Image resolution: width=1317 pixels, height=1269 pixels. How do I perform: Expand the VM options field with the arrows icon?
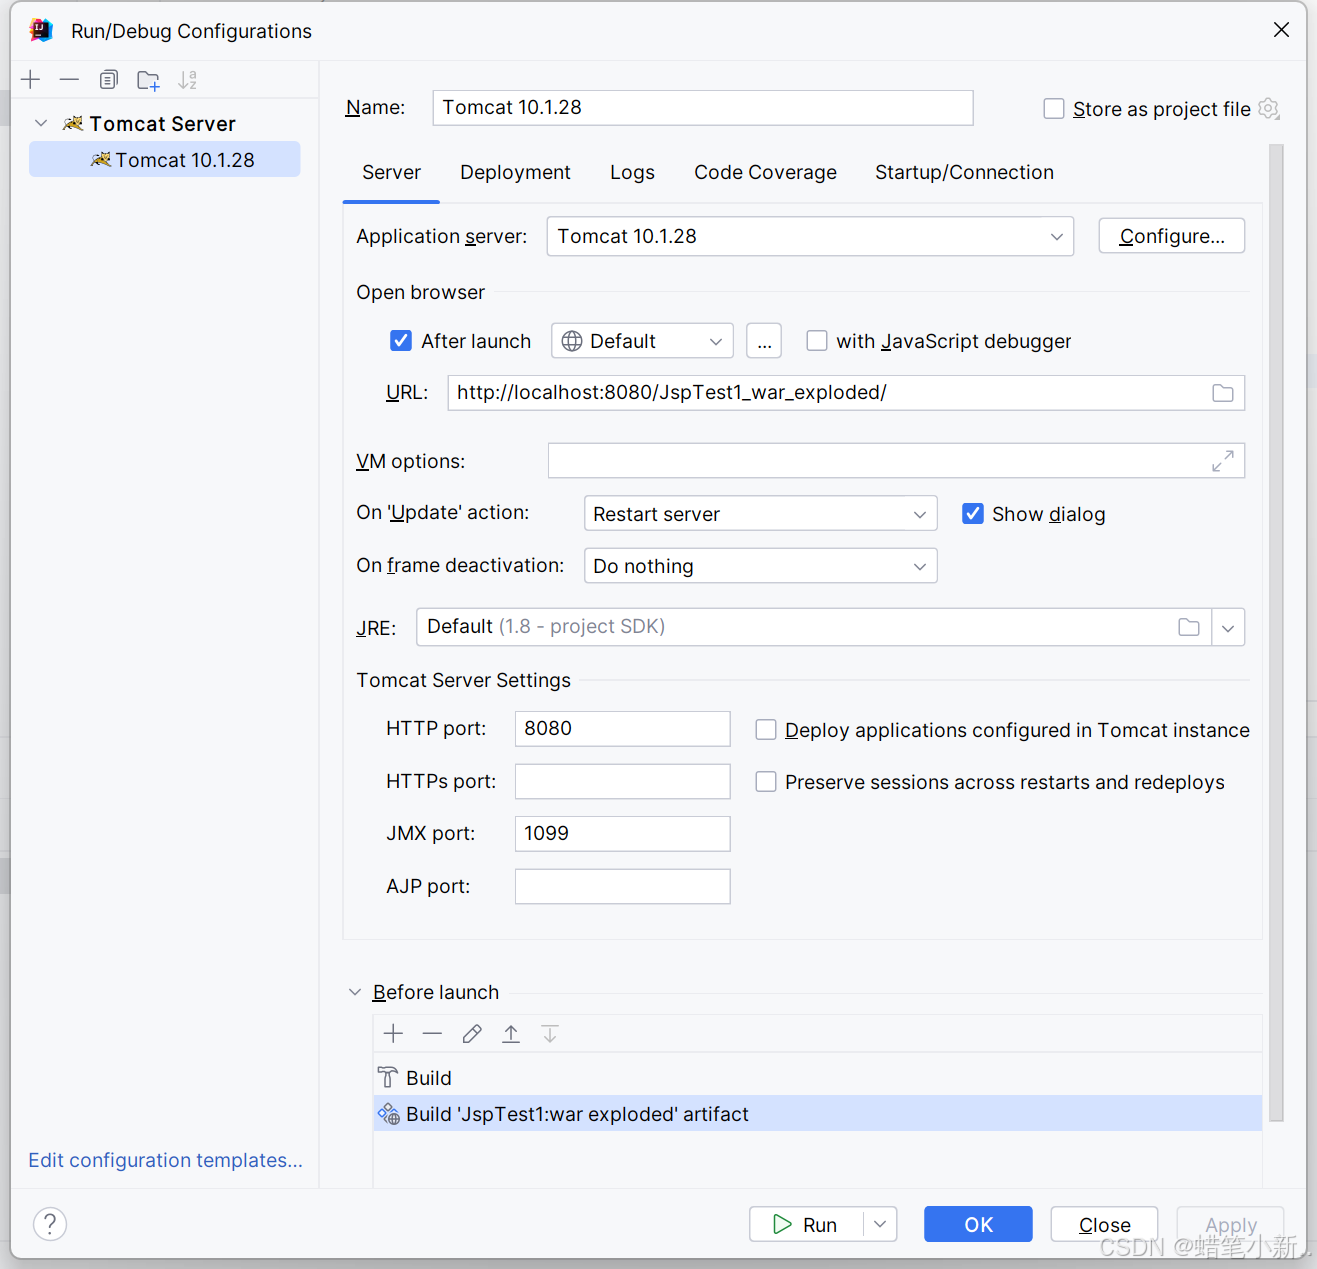[x=1223, y=461]
